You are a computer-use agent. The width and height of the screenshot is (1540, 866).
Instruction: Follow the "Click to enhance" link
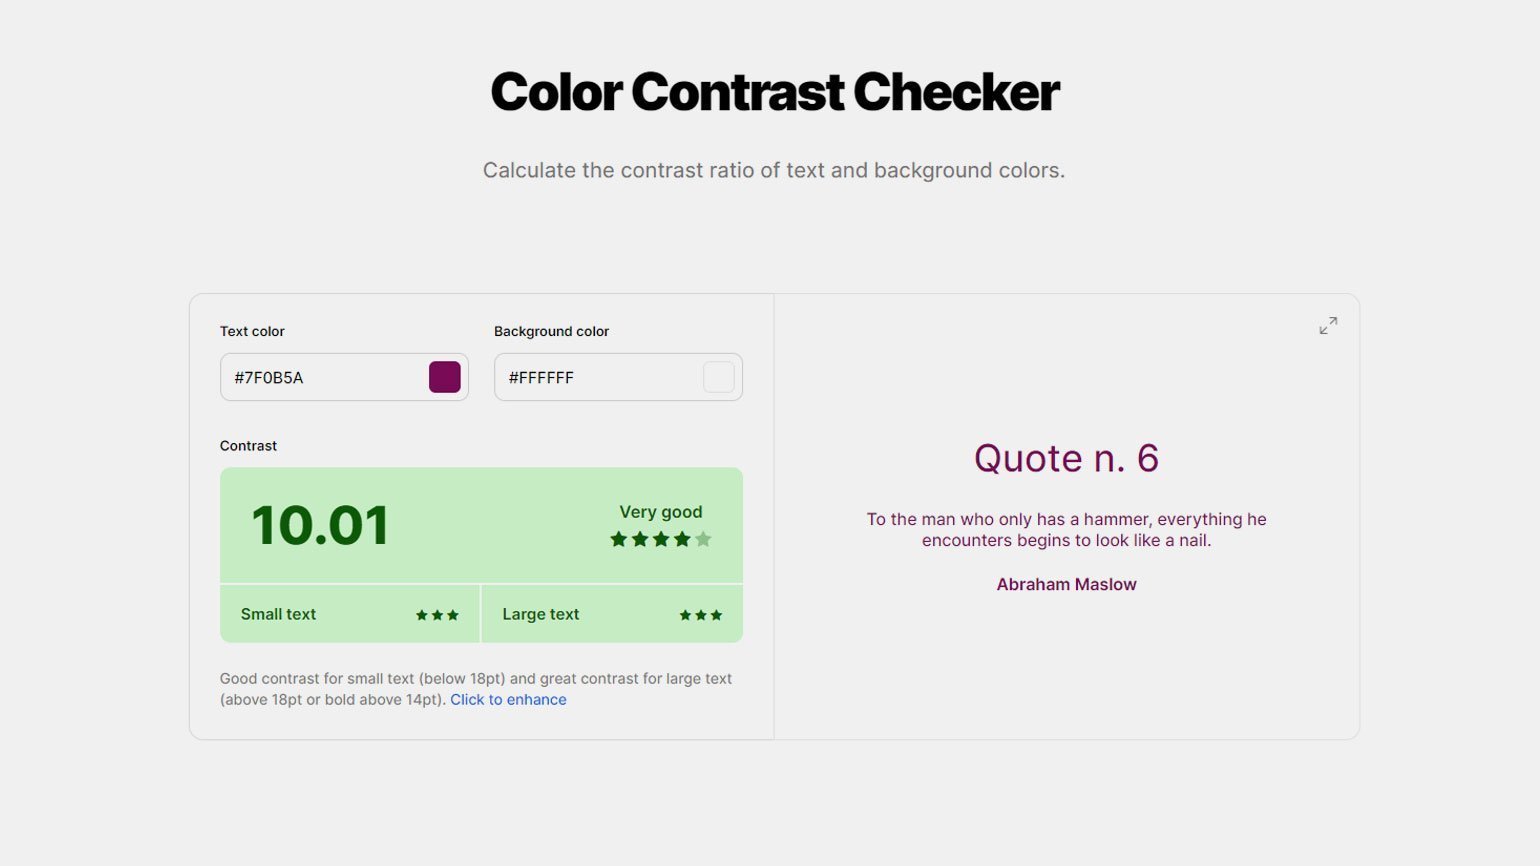[x=508, y=700]
